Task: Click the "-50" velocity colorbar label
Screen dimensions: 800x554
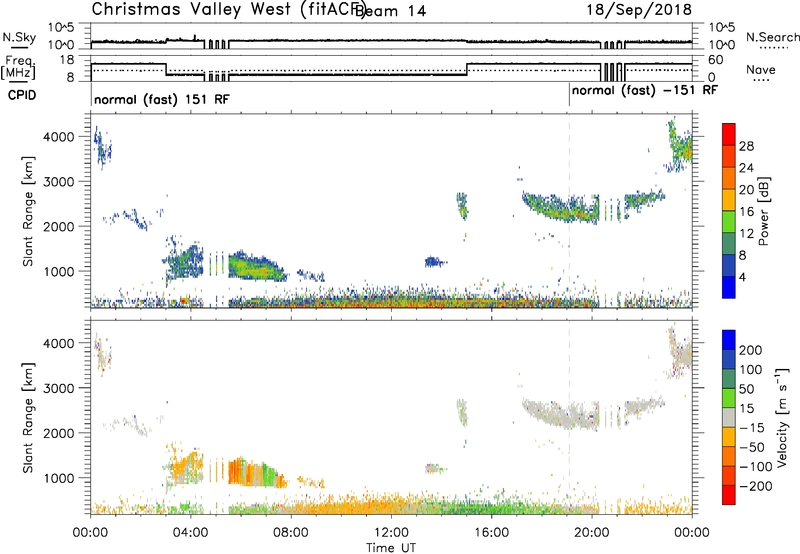Action: 752,447
